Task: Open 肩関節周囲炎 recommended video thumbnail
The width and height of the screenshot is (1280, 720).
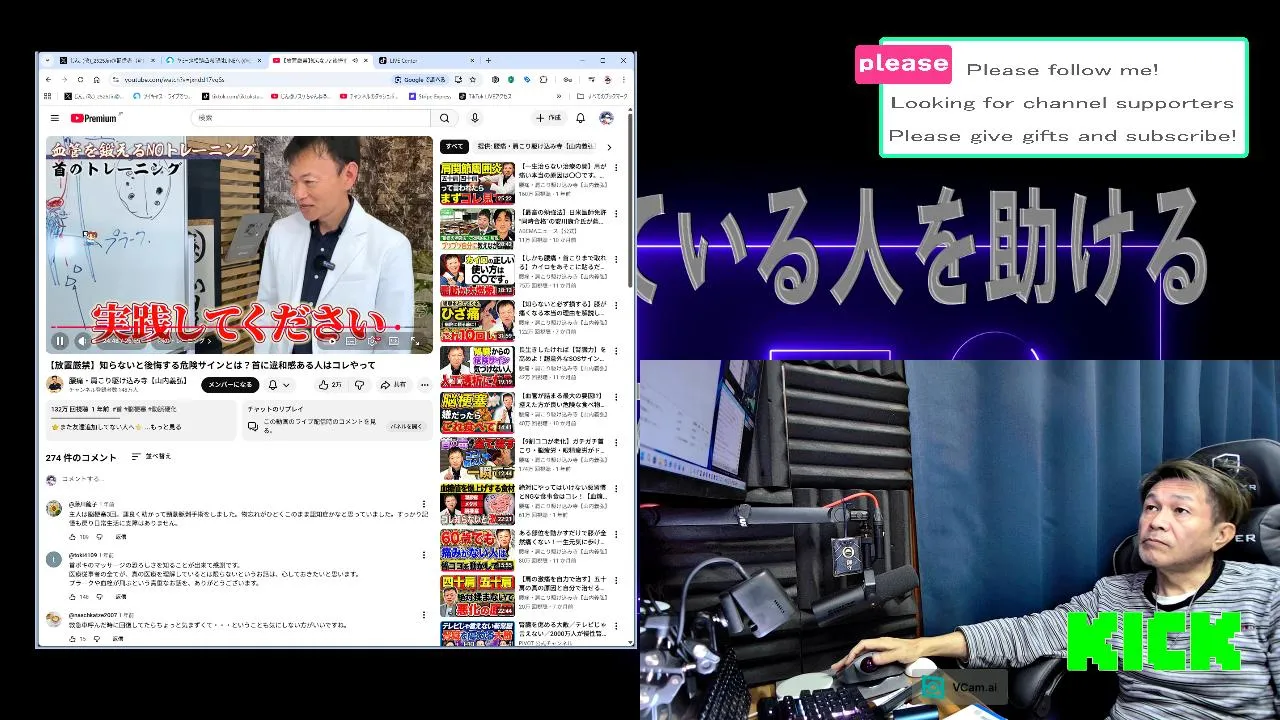Action: pyautogui.click(x=477, y=183)
